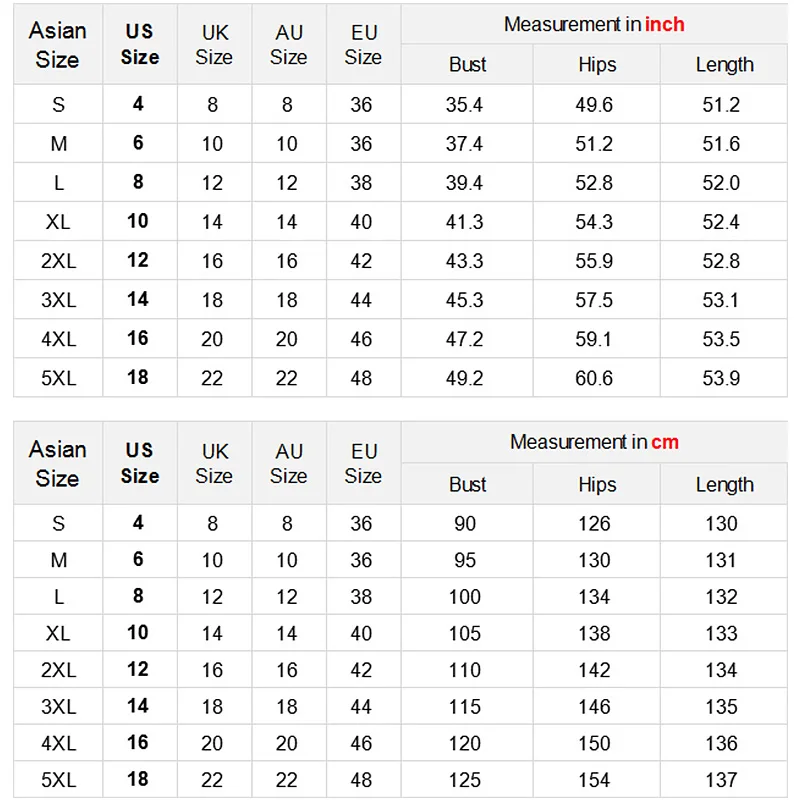Click the 3XL row label in the inch table
The image size is (800, 800).
click(58, 300)
